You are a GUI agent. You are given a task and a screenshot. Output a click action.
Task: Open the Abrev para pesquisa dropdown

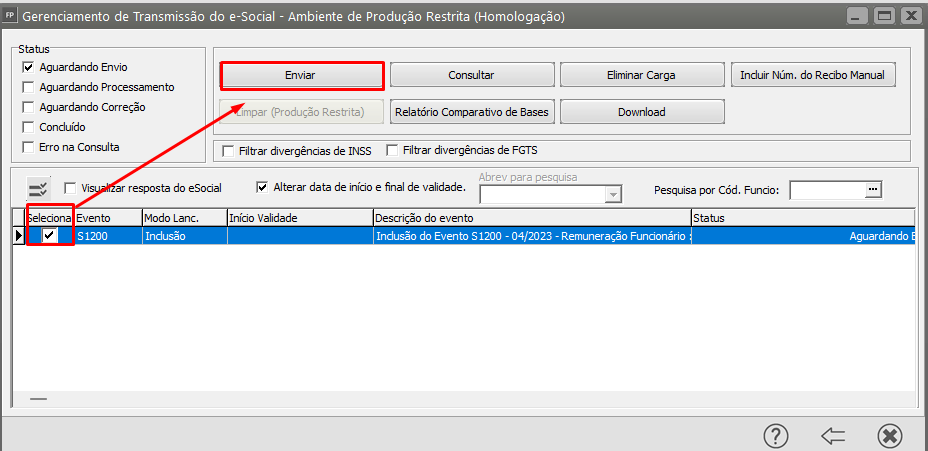(614, 194)
